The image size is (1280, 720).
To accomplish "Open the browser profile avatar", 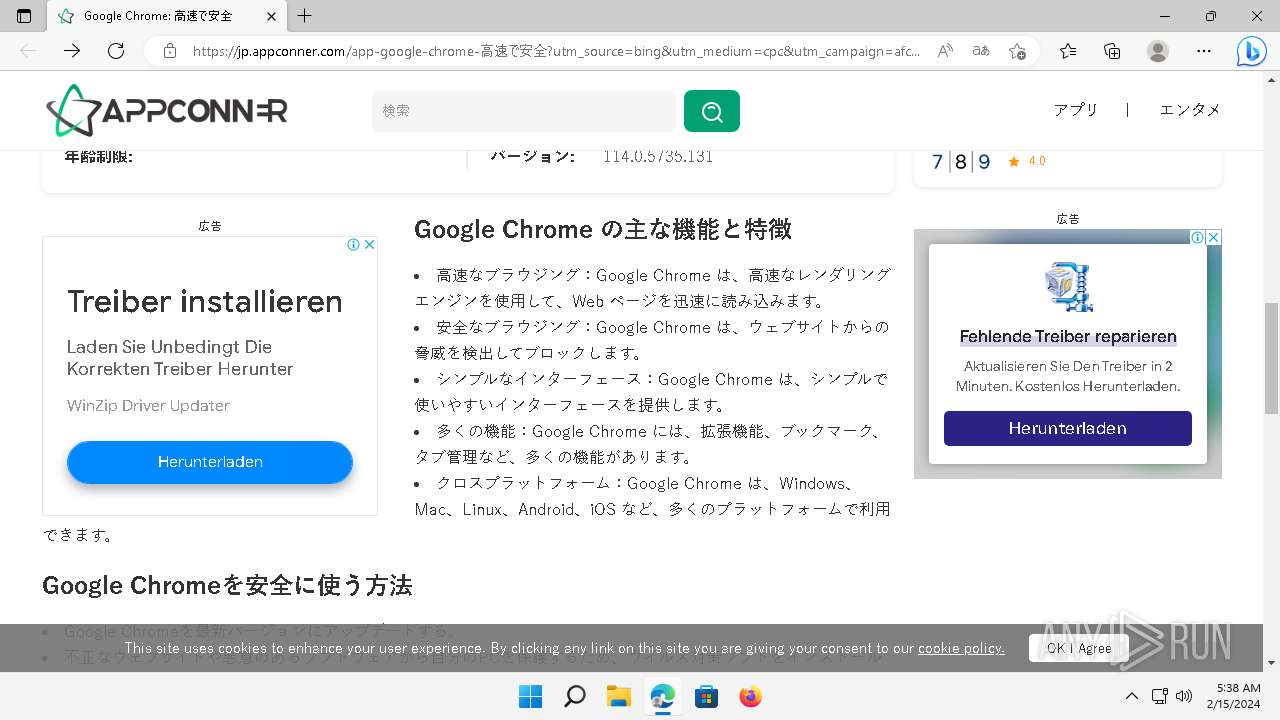I will coord(1158,51).
